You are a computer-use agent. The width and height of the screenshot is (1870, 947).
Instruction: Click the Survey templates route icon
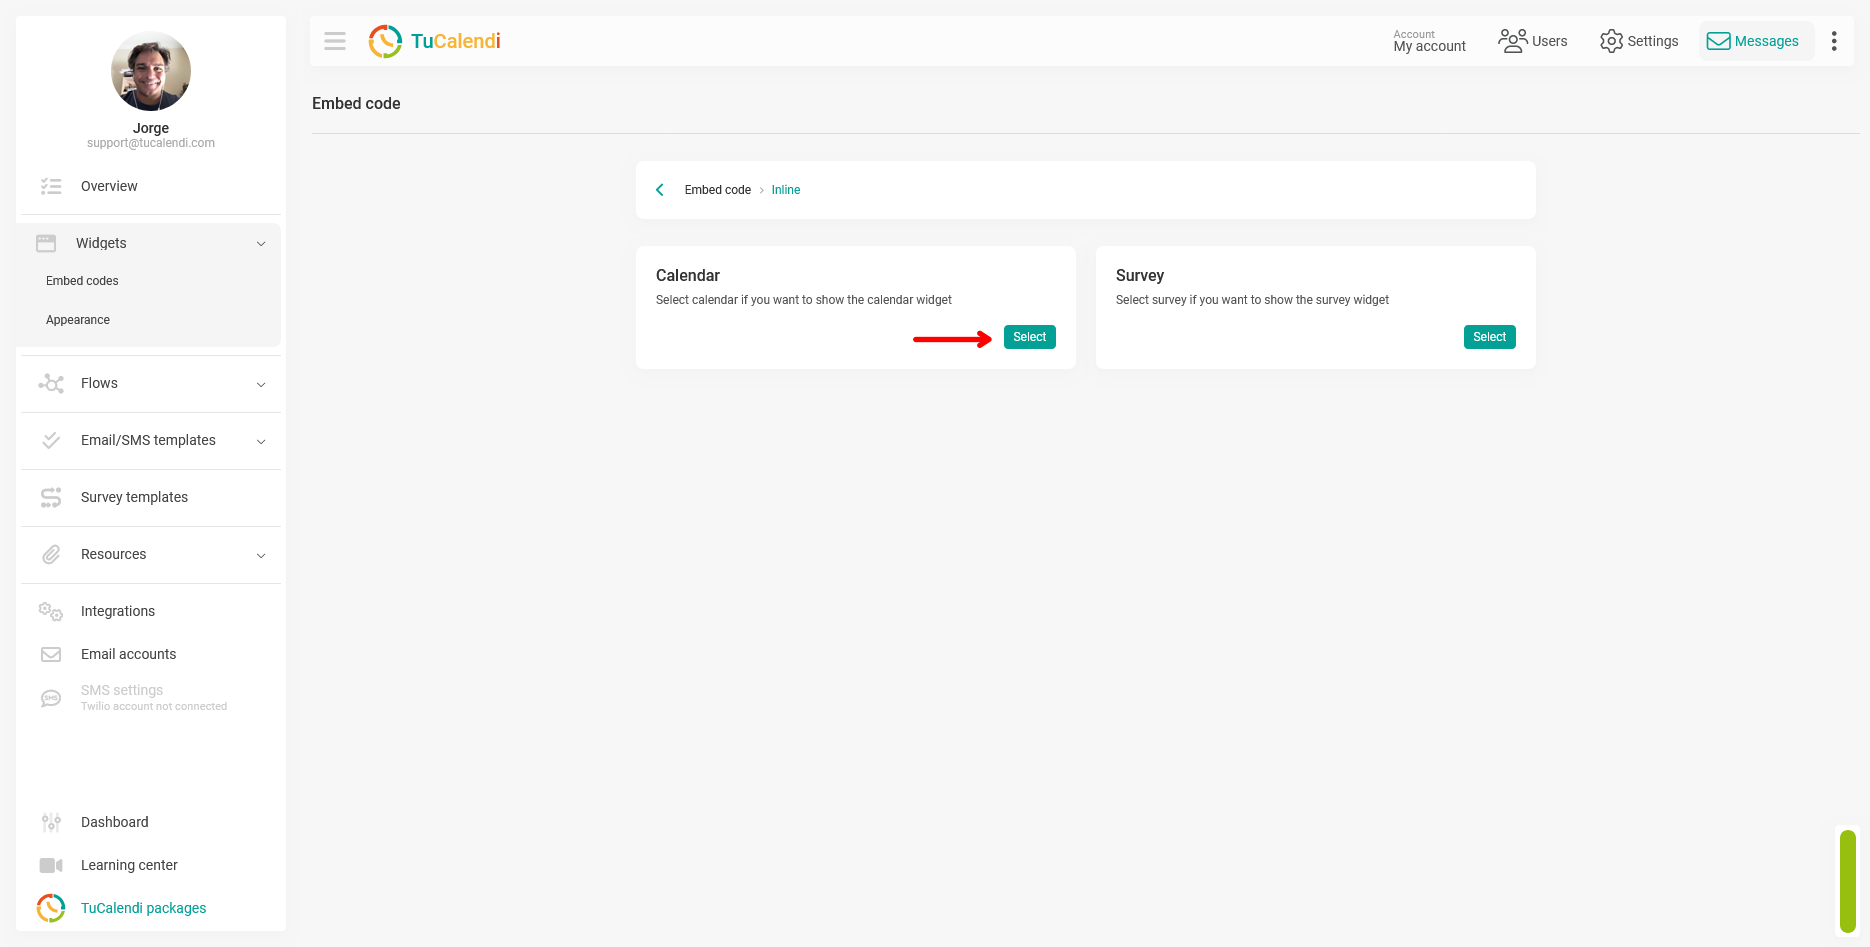coord(51,497)
